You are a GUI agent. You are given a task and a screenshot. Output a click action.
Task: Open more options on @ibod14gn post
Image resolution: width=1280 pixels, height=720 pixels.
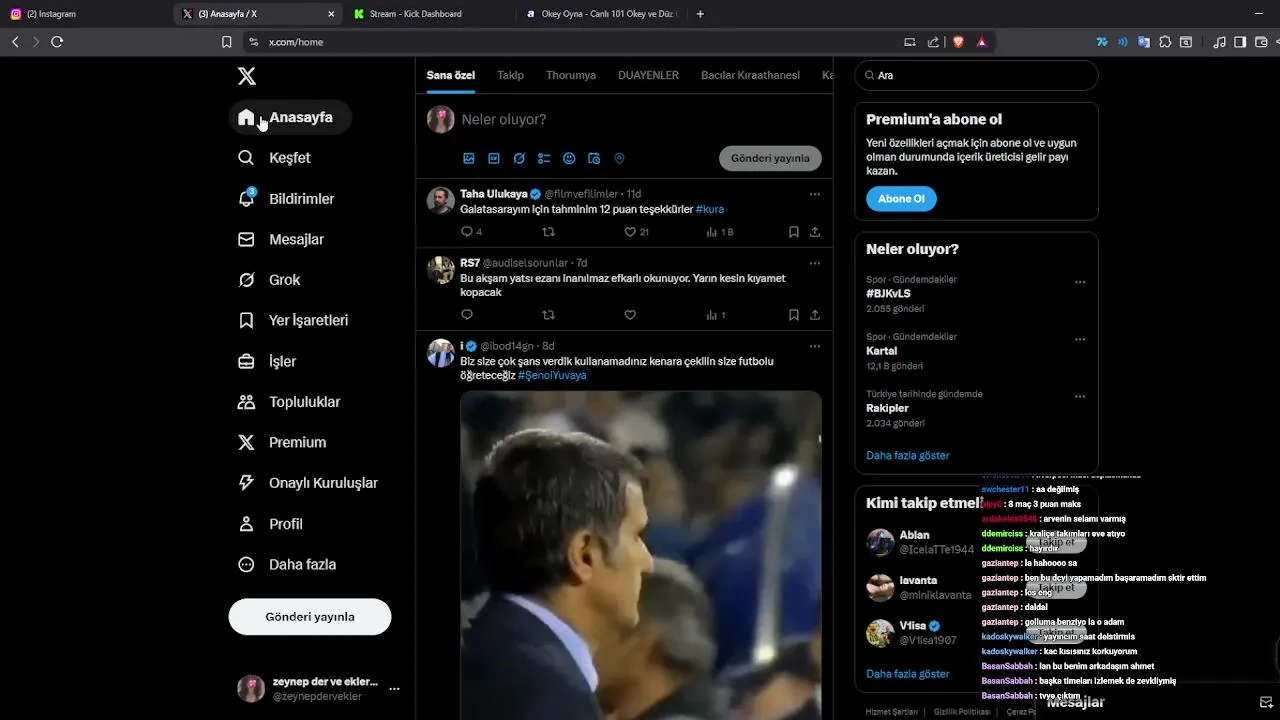(x=815, y=346)
